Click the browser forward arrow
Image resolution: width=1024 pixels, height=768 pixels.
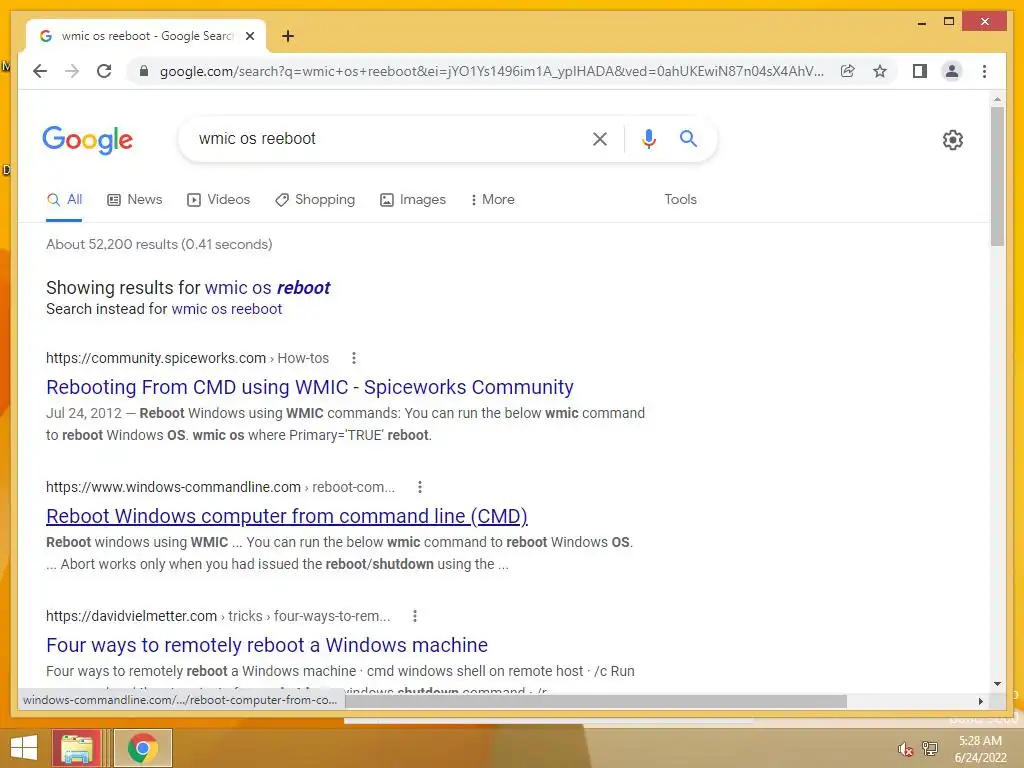pos(72,71)
